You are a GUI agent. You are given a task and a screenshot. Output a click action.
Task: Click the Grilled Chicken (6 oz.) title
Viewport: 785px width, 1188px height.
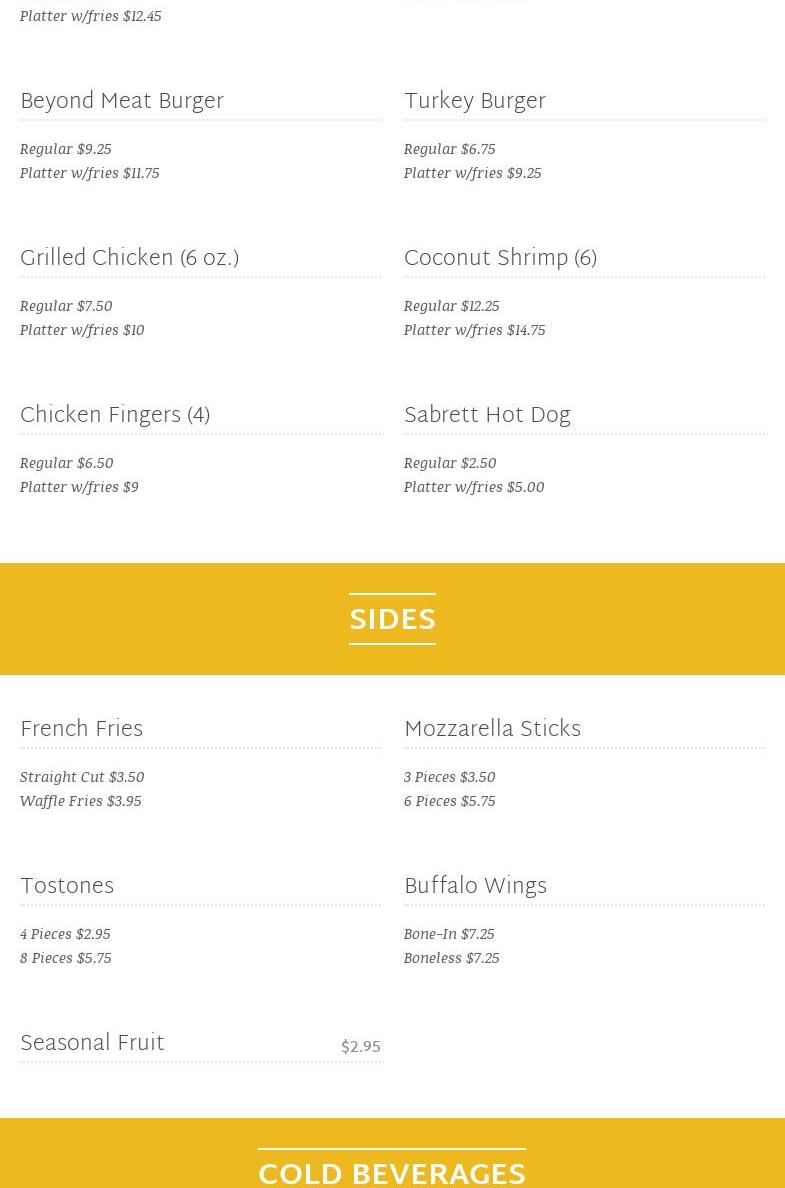coord(129,259)
